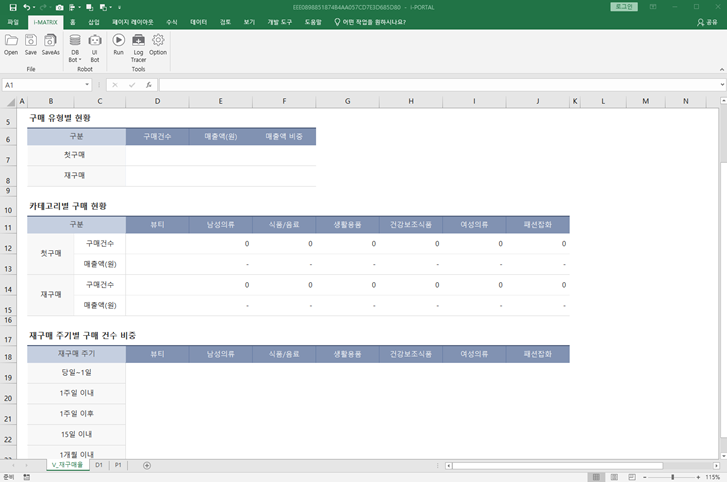Expand the DB Bot dropdown
Viewport: 727px width, 482px height.
pos(75,59)
